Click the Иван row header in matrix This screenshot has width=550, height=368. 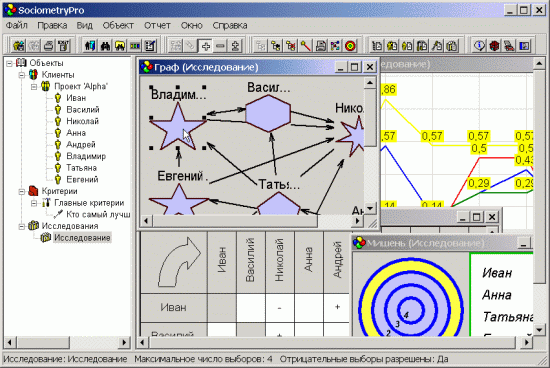173,308
